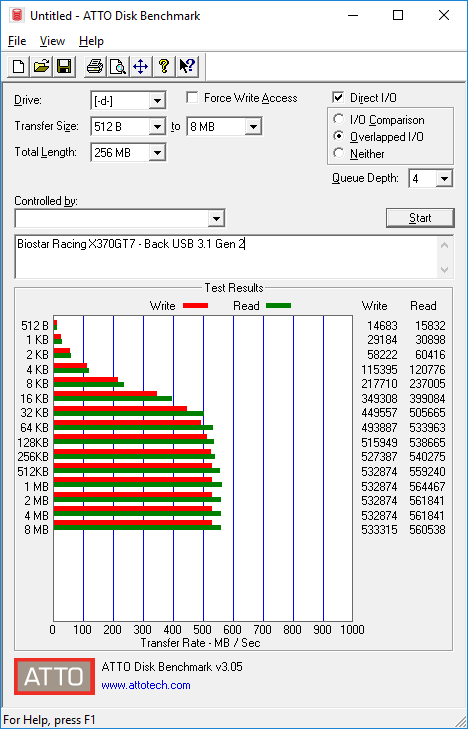Click the ATTO app icon in title bar
The width and height of the screenshot is (468, 729).
pos(17,15)
